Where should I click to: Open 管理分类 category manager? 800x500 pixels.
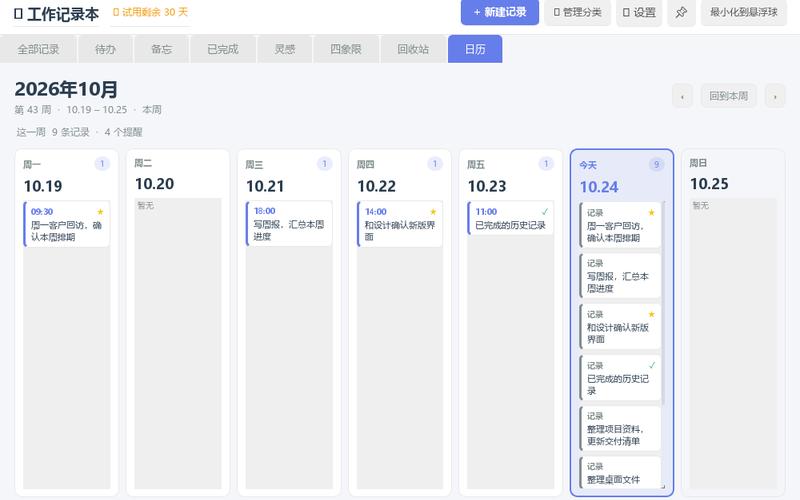tap(578, 12)
